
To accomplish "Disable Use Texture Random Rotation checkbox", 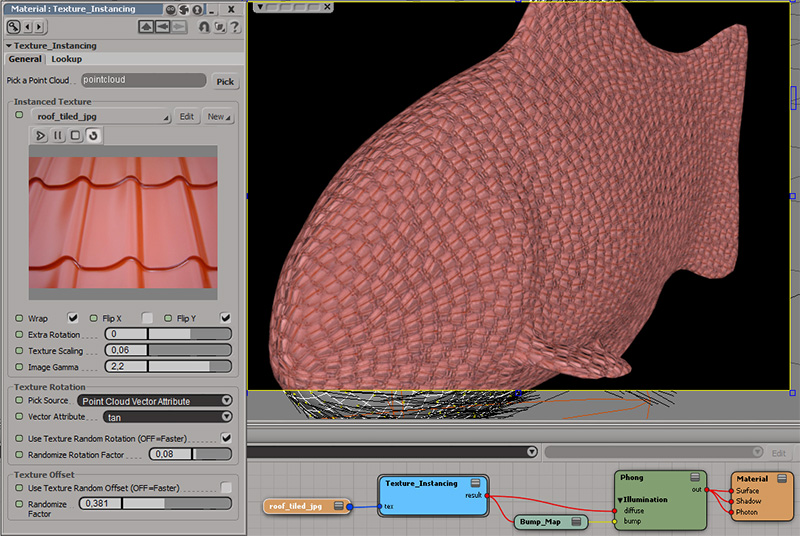I will pyautogui.click(x=226, y=438).
